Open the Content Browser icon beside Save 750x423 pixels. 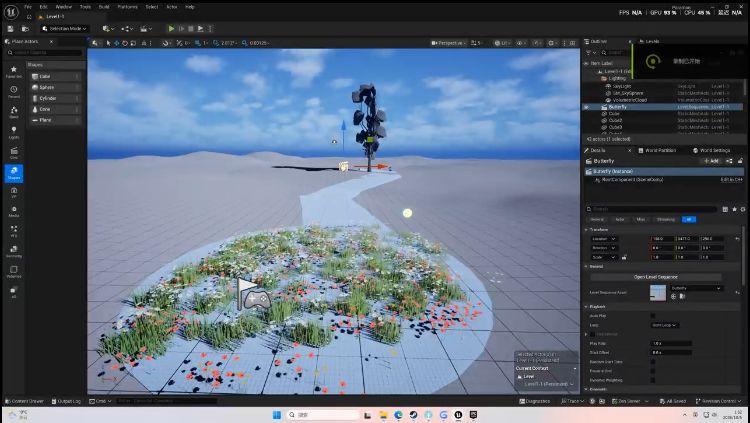25,29
